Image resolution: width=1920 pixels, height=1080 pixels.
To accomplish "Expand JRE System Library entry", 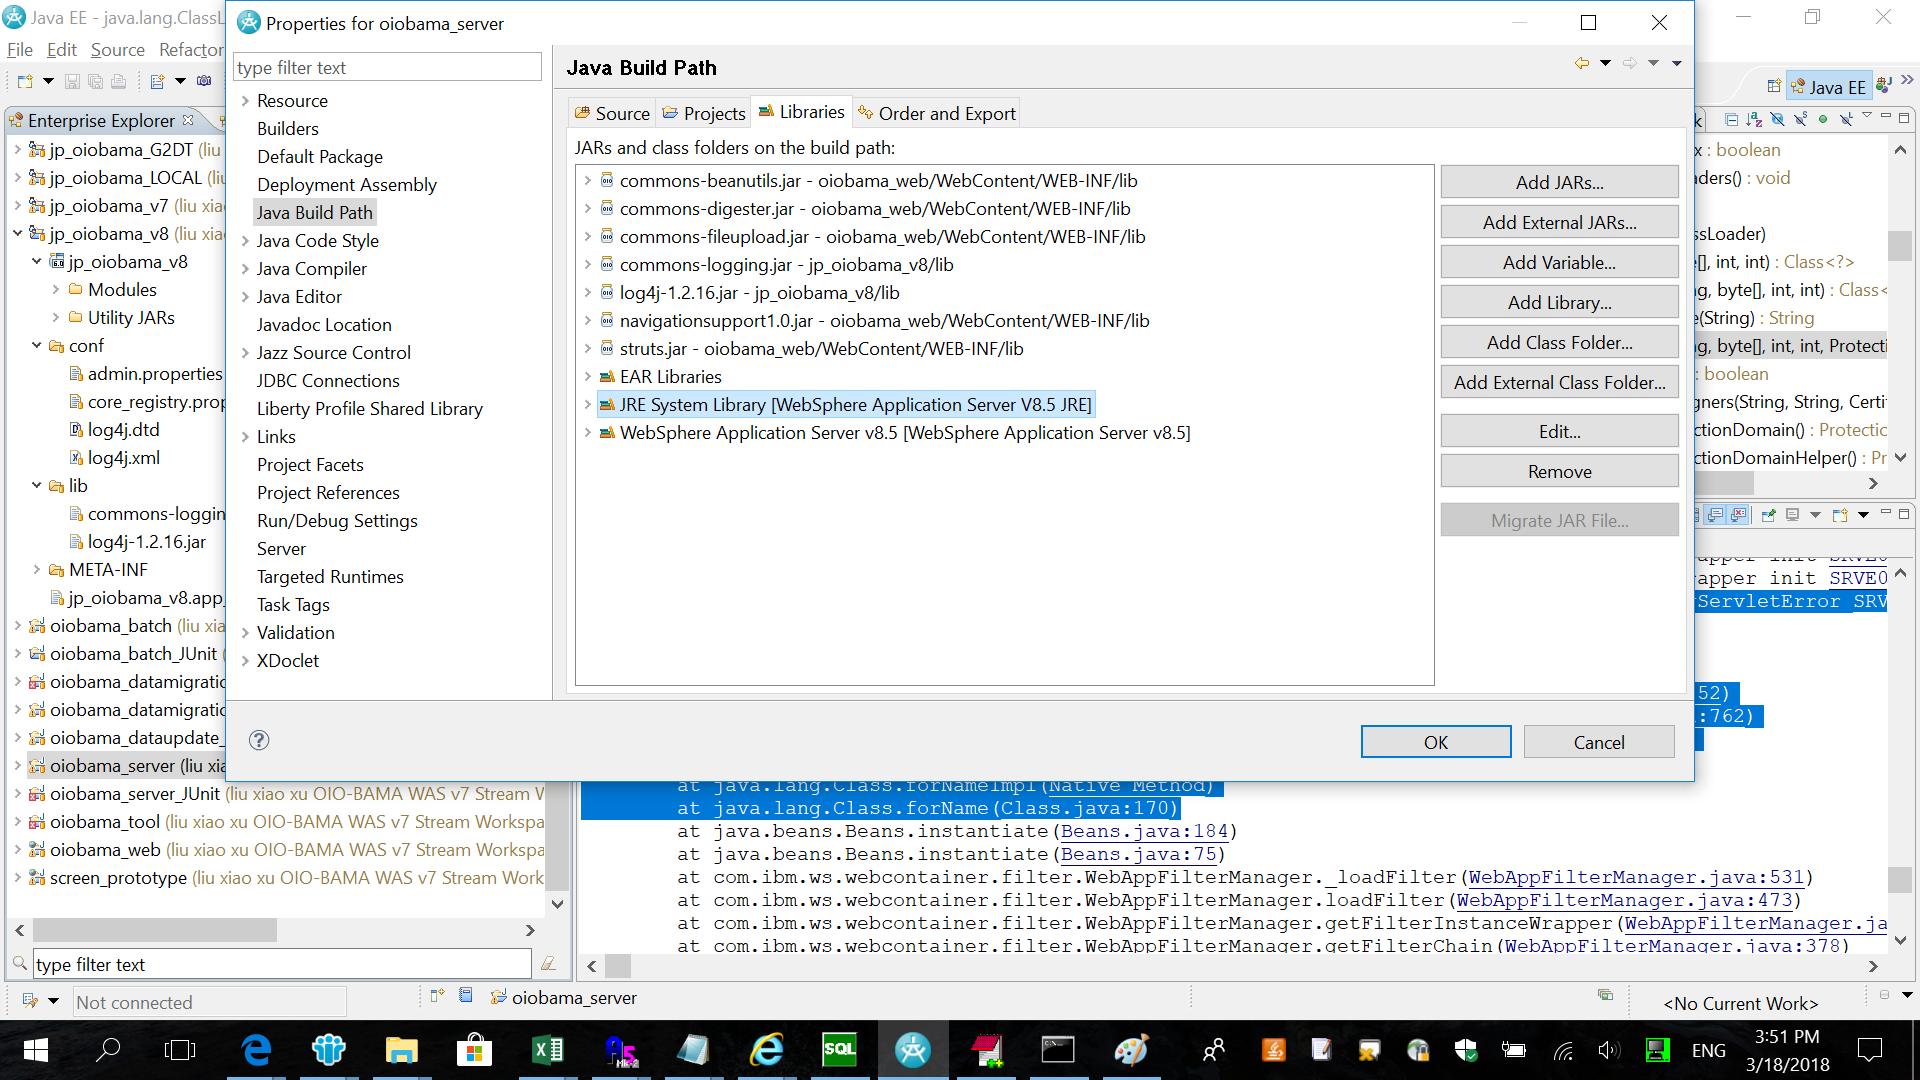I will click(x=587, y=405).
